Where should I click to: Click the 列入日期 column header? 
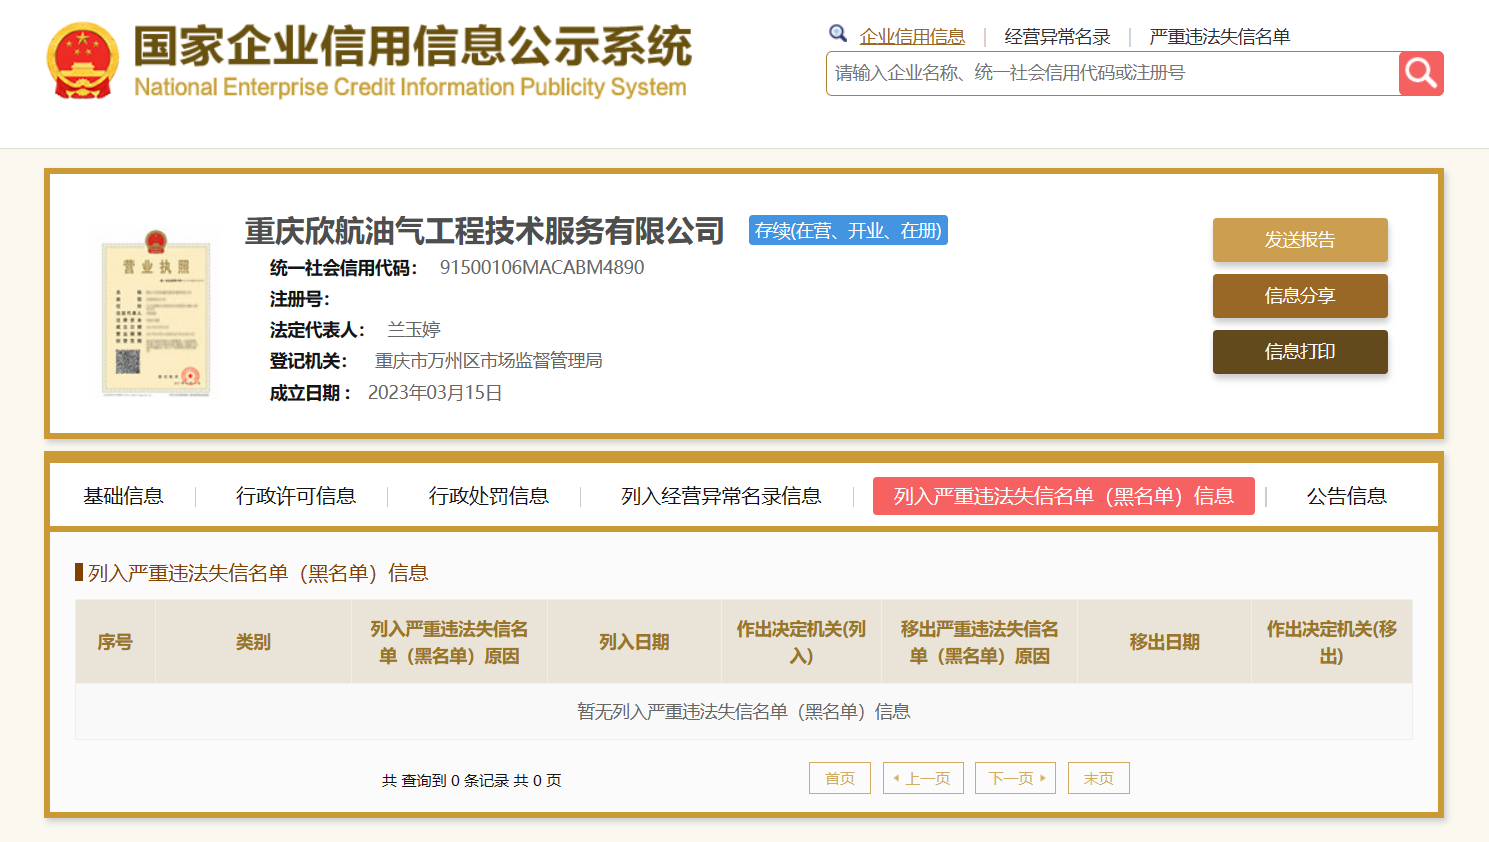coord(634,642)
